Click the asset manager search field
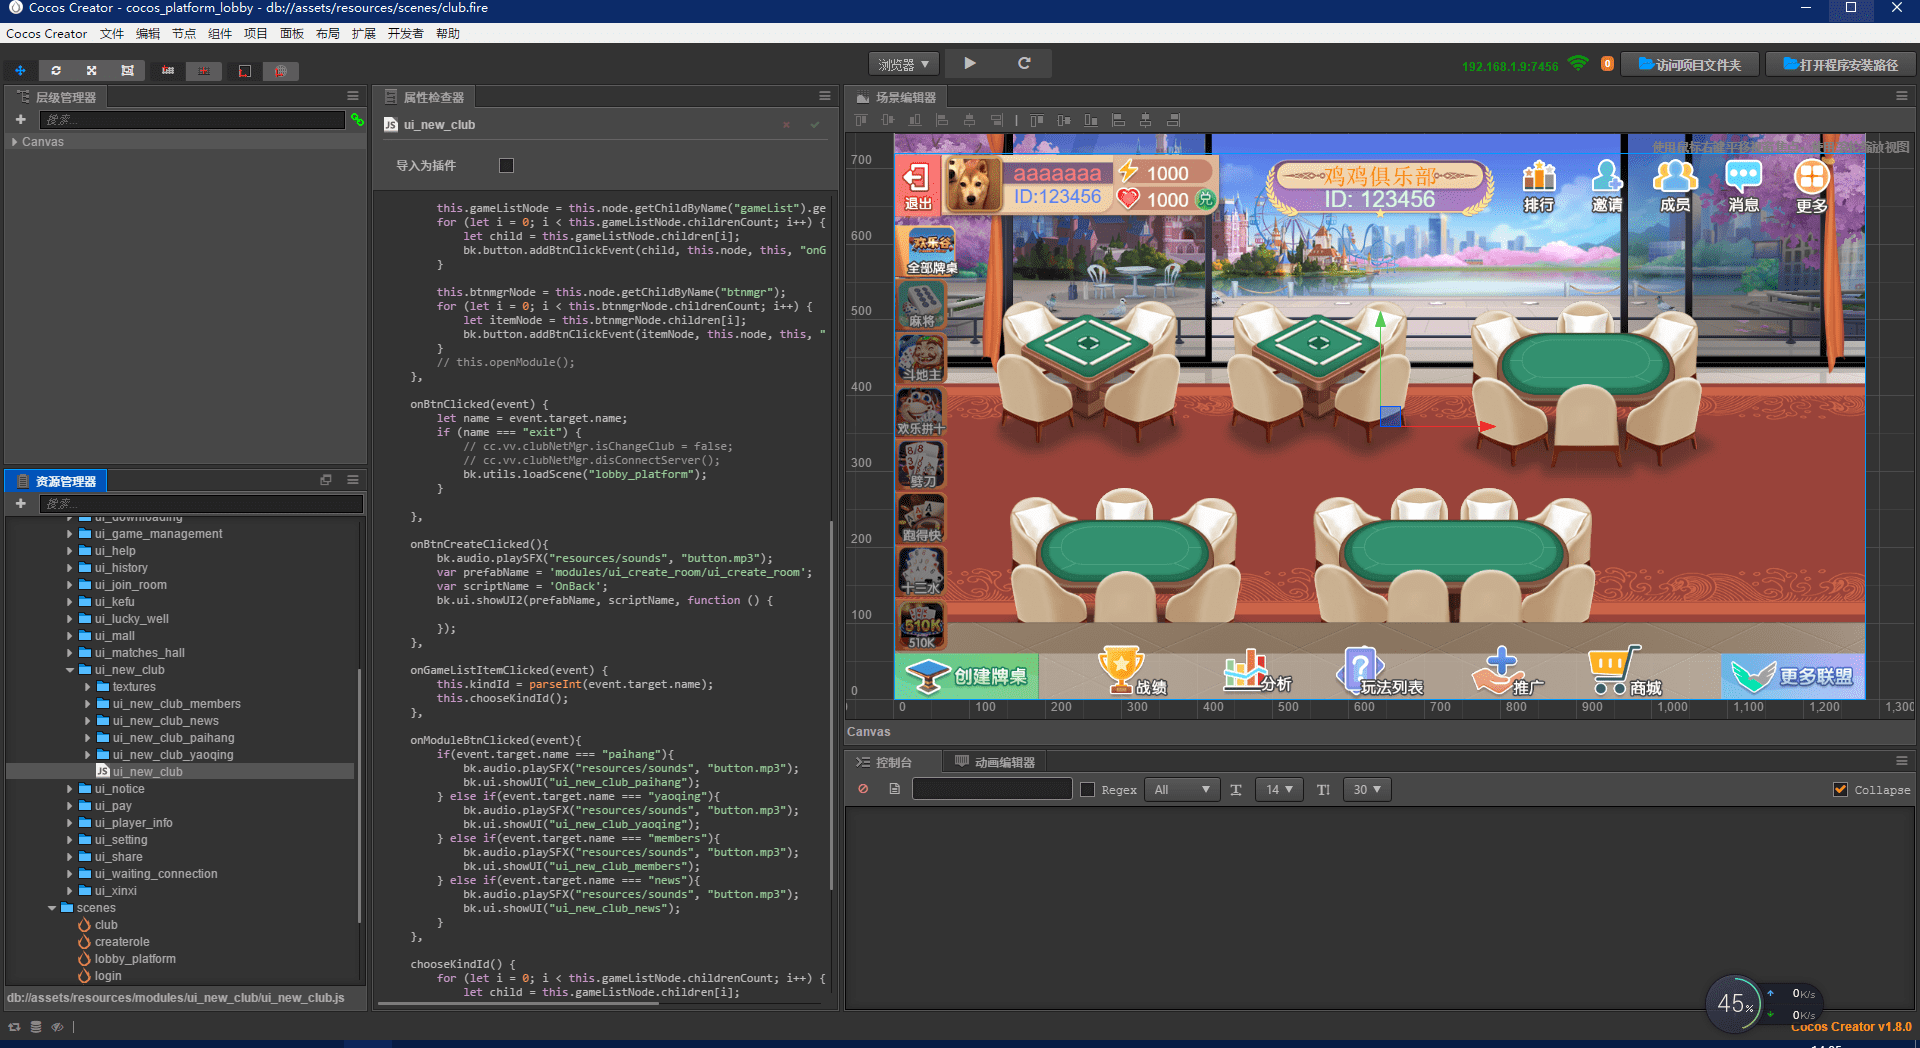This screenshot has width=1920, height=1048. click(x=200, y=503)
